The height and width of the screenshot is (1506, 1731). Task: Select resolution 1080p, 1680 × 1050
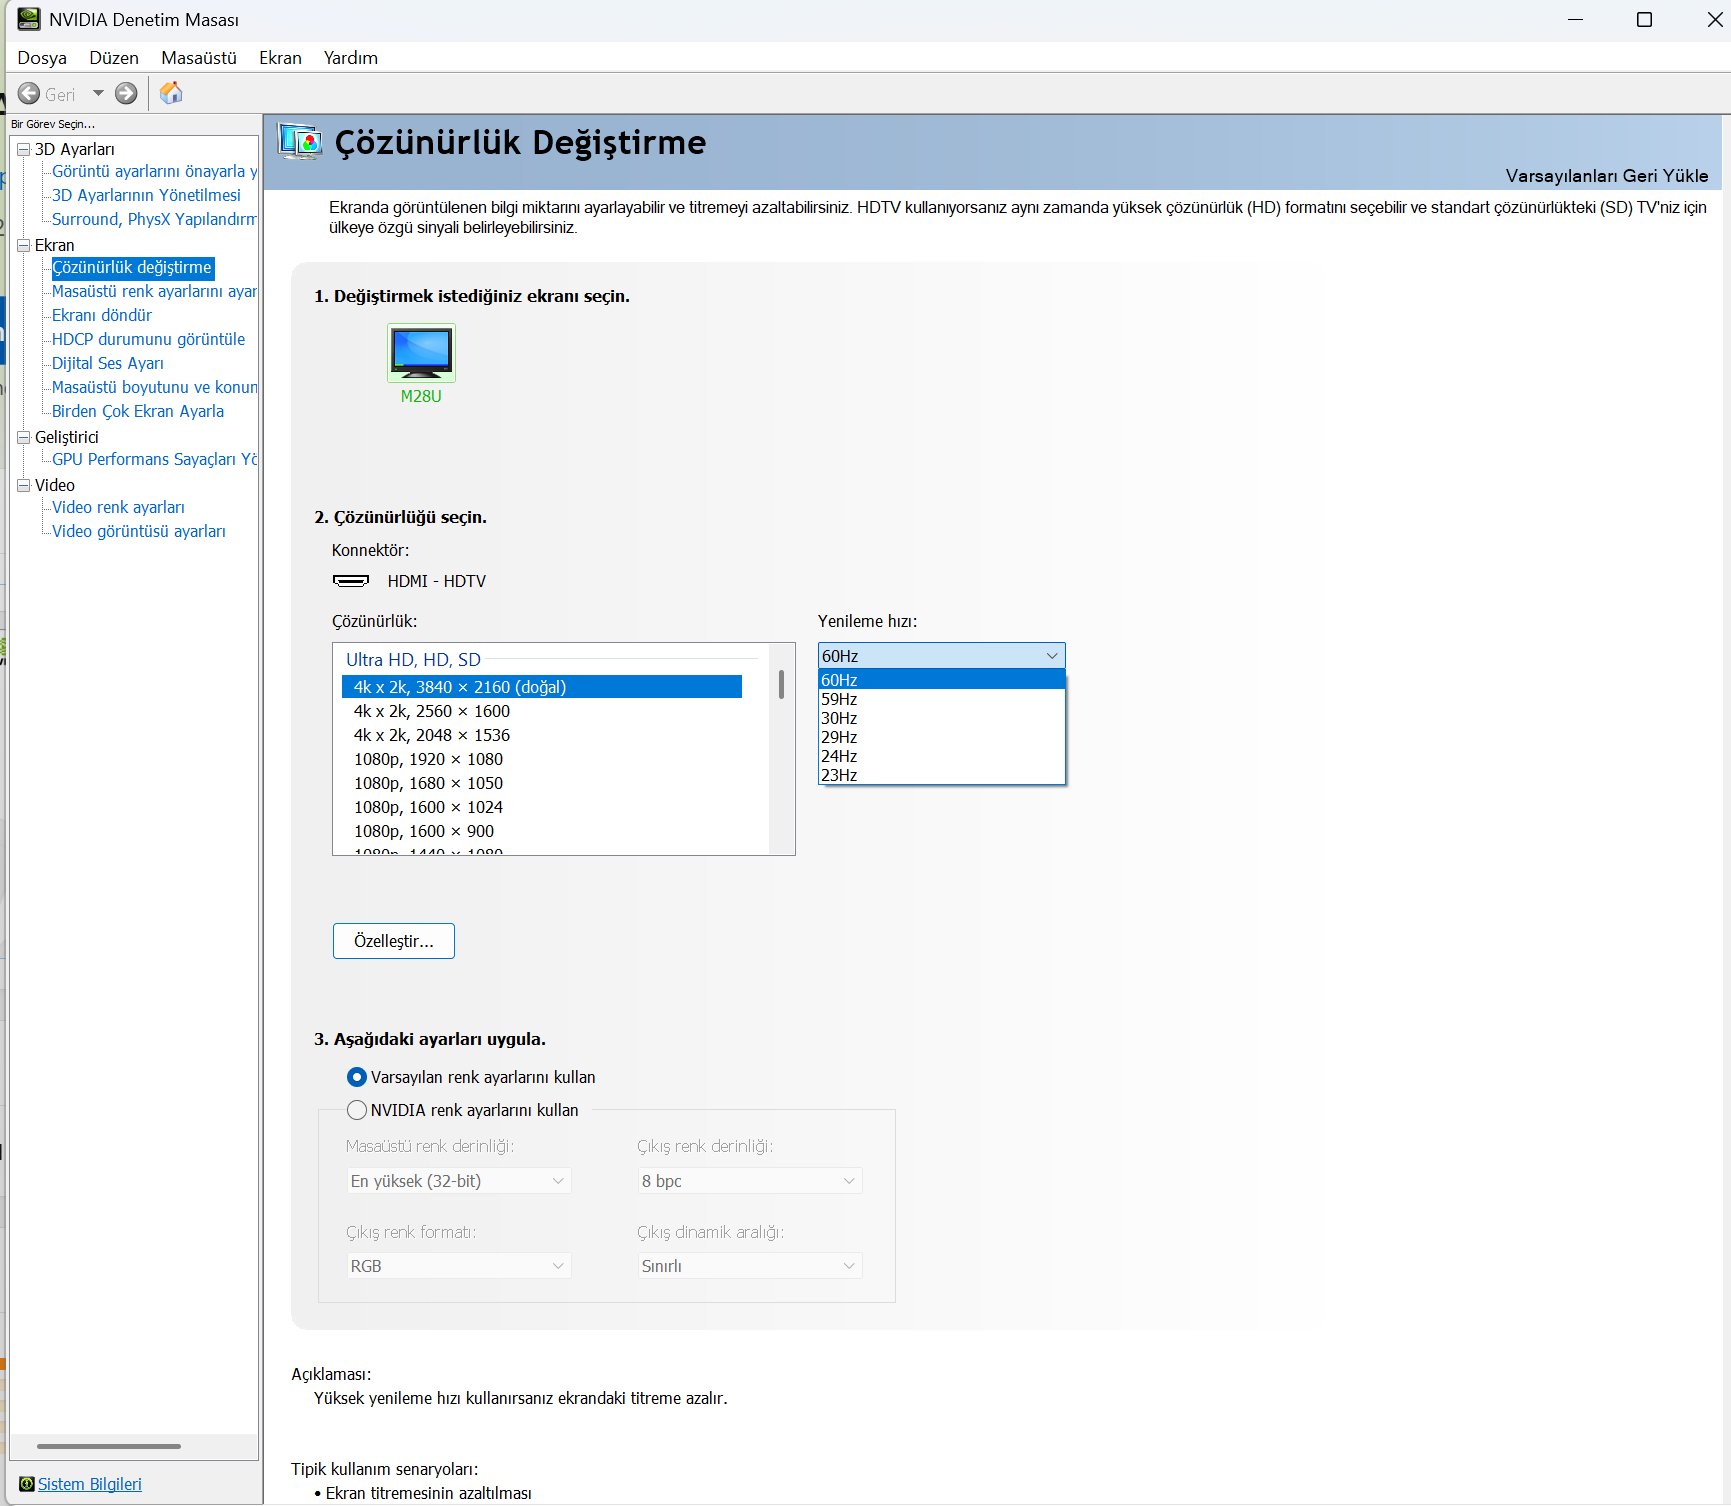tap(542, 783)
